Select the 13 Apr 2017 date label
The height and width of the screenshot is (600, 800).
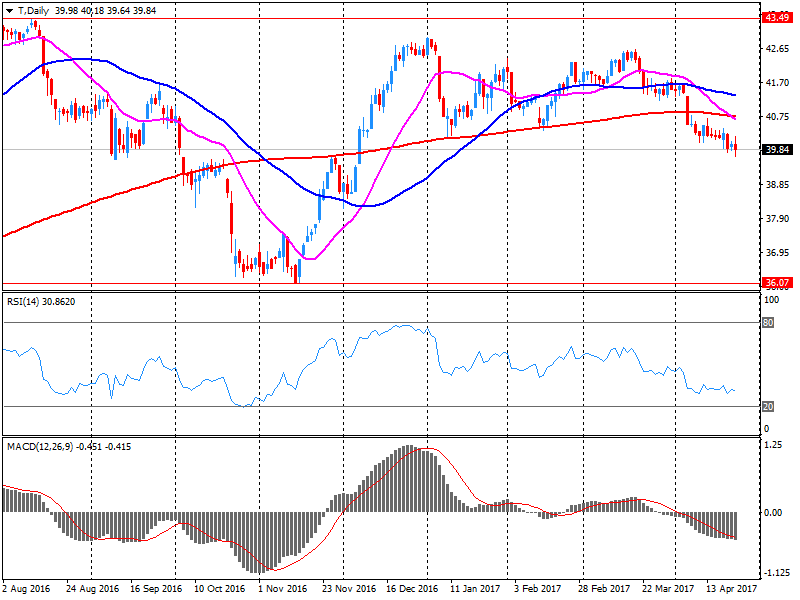coord(732,588)
